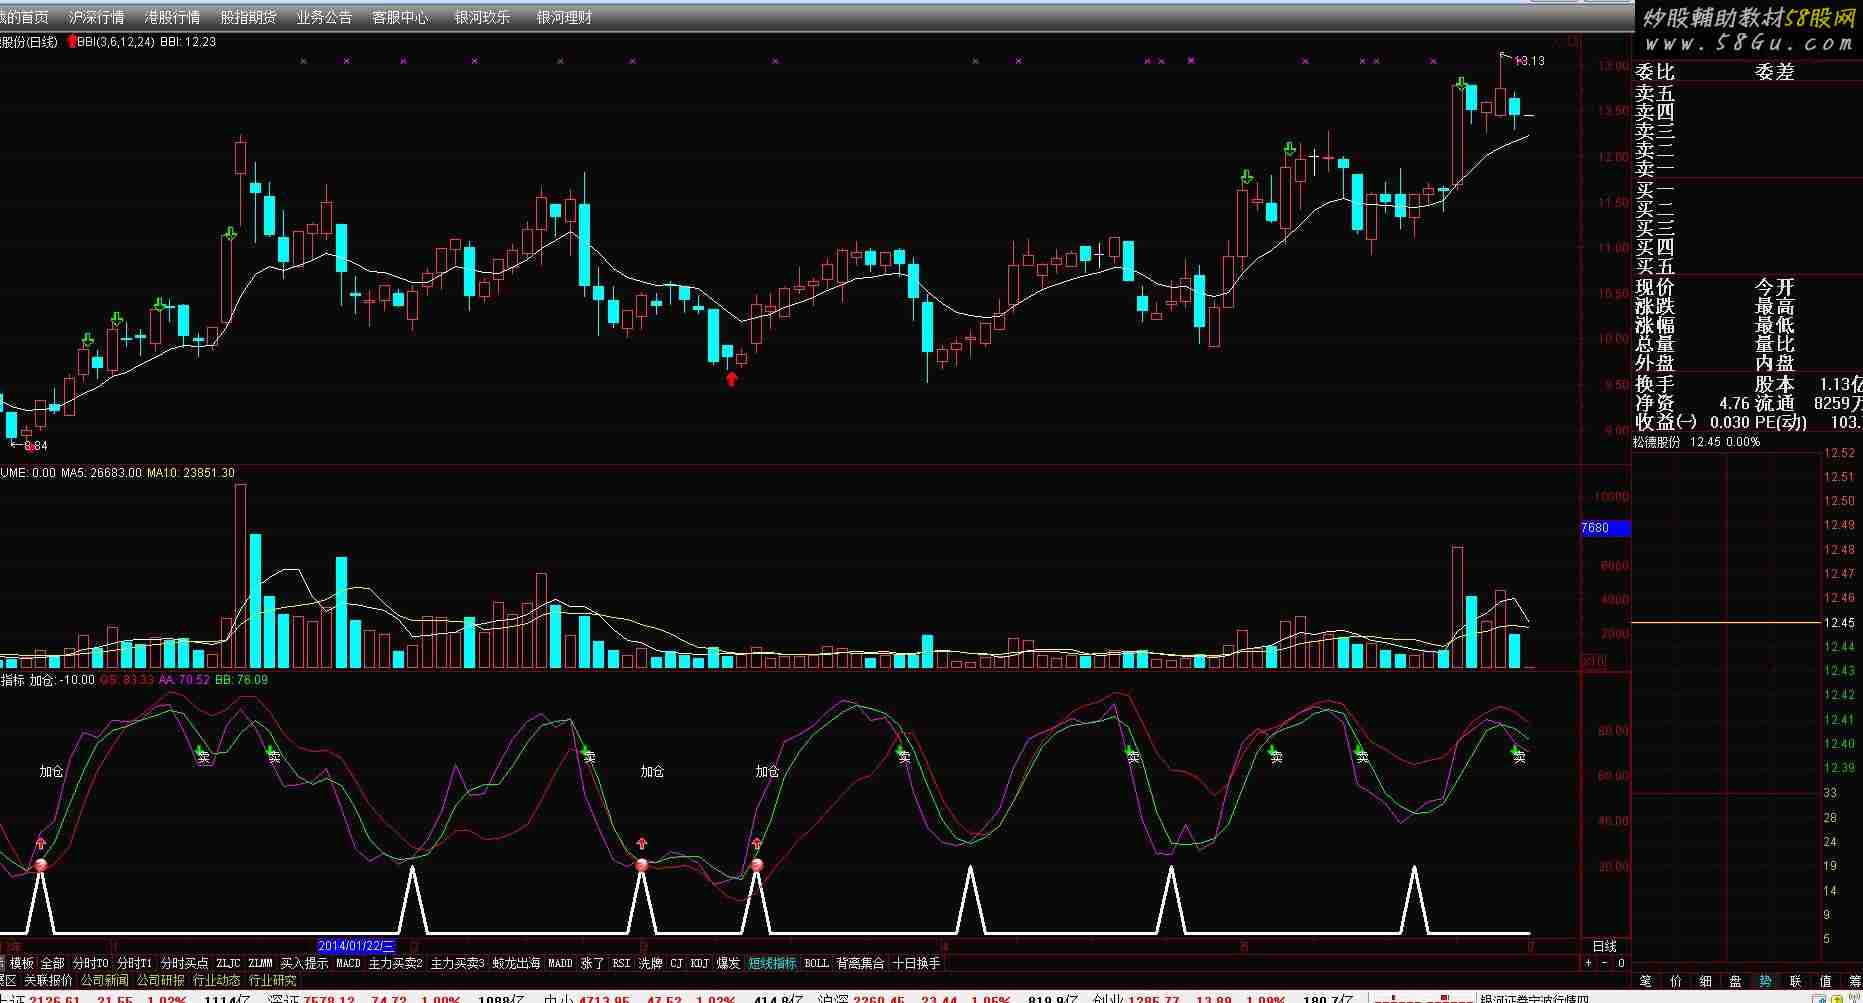Click the 0 reset button under 日线
Image resolution: width=1863 pixels, height=1003 pixels.
point(1621,963)
